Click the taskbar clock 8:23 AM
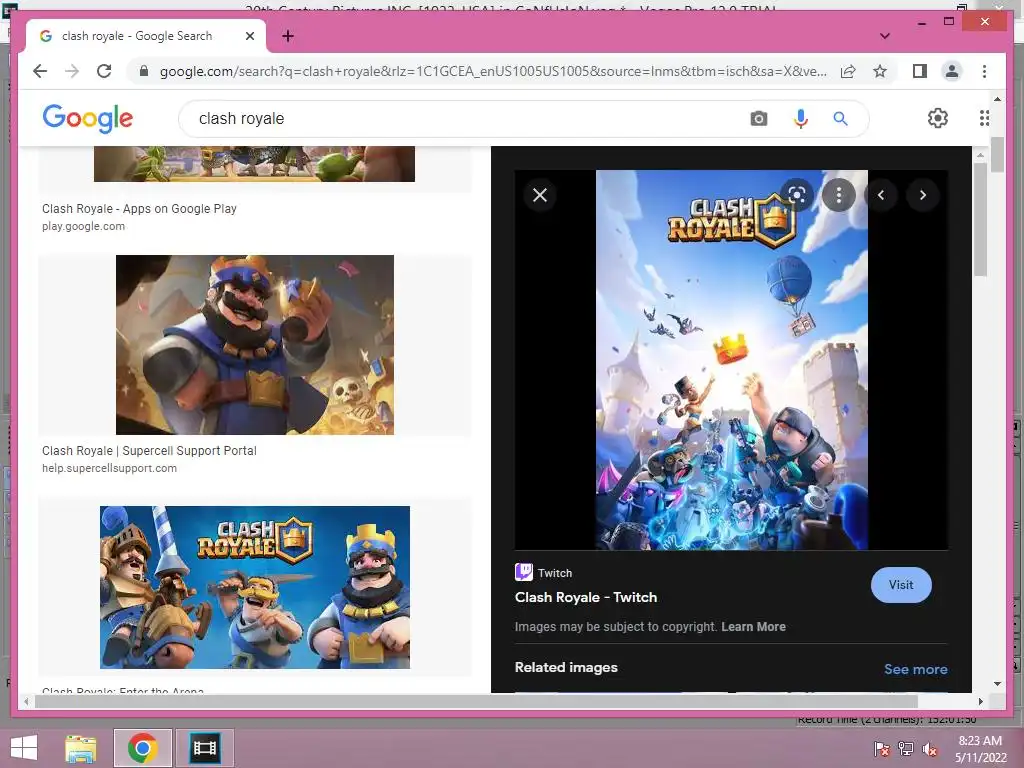Image resolution: width=1024 pixels, height=768 pixels. point(980,741)
